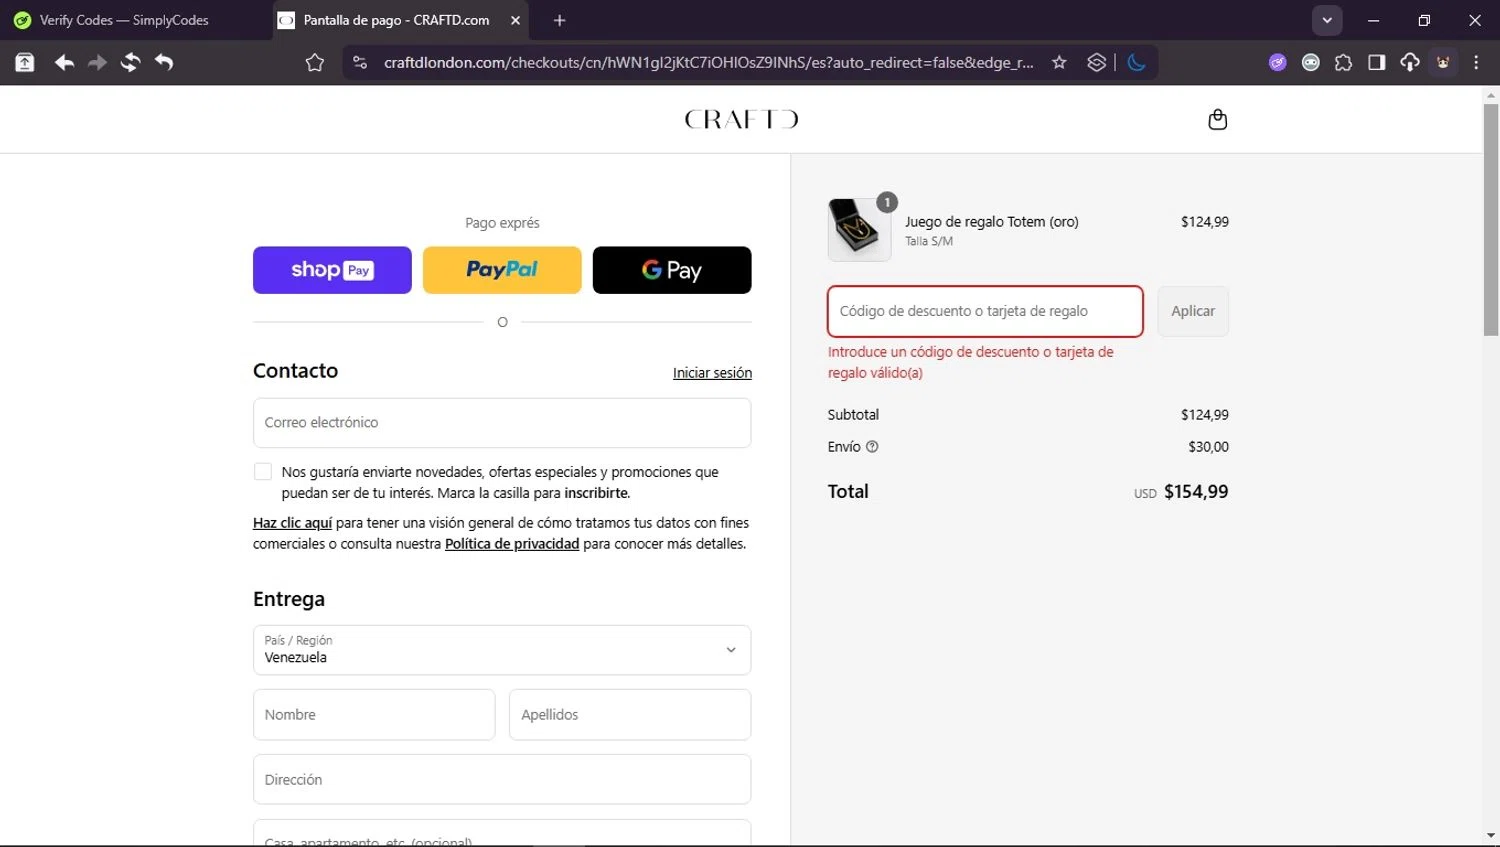The width and height of the screenshot is (1500, 847).
Task: Open the shopping bag cart icon
Action: click(x=1217, y=119)
